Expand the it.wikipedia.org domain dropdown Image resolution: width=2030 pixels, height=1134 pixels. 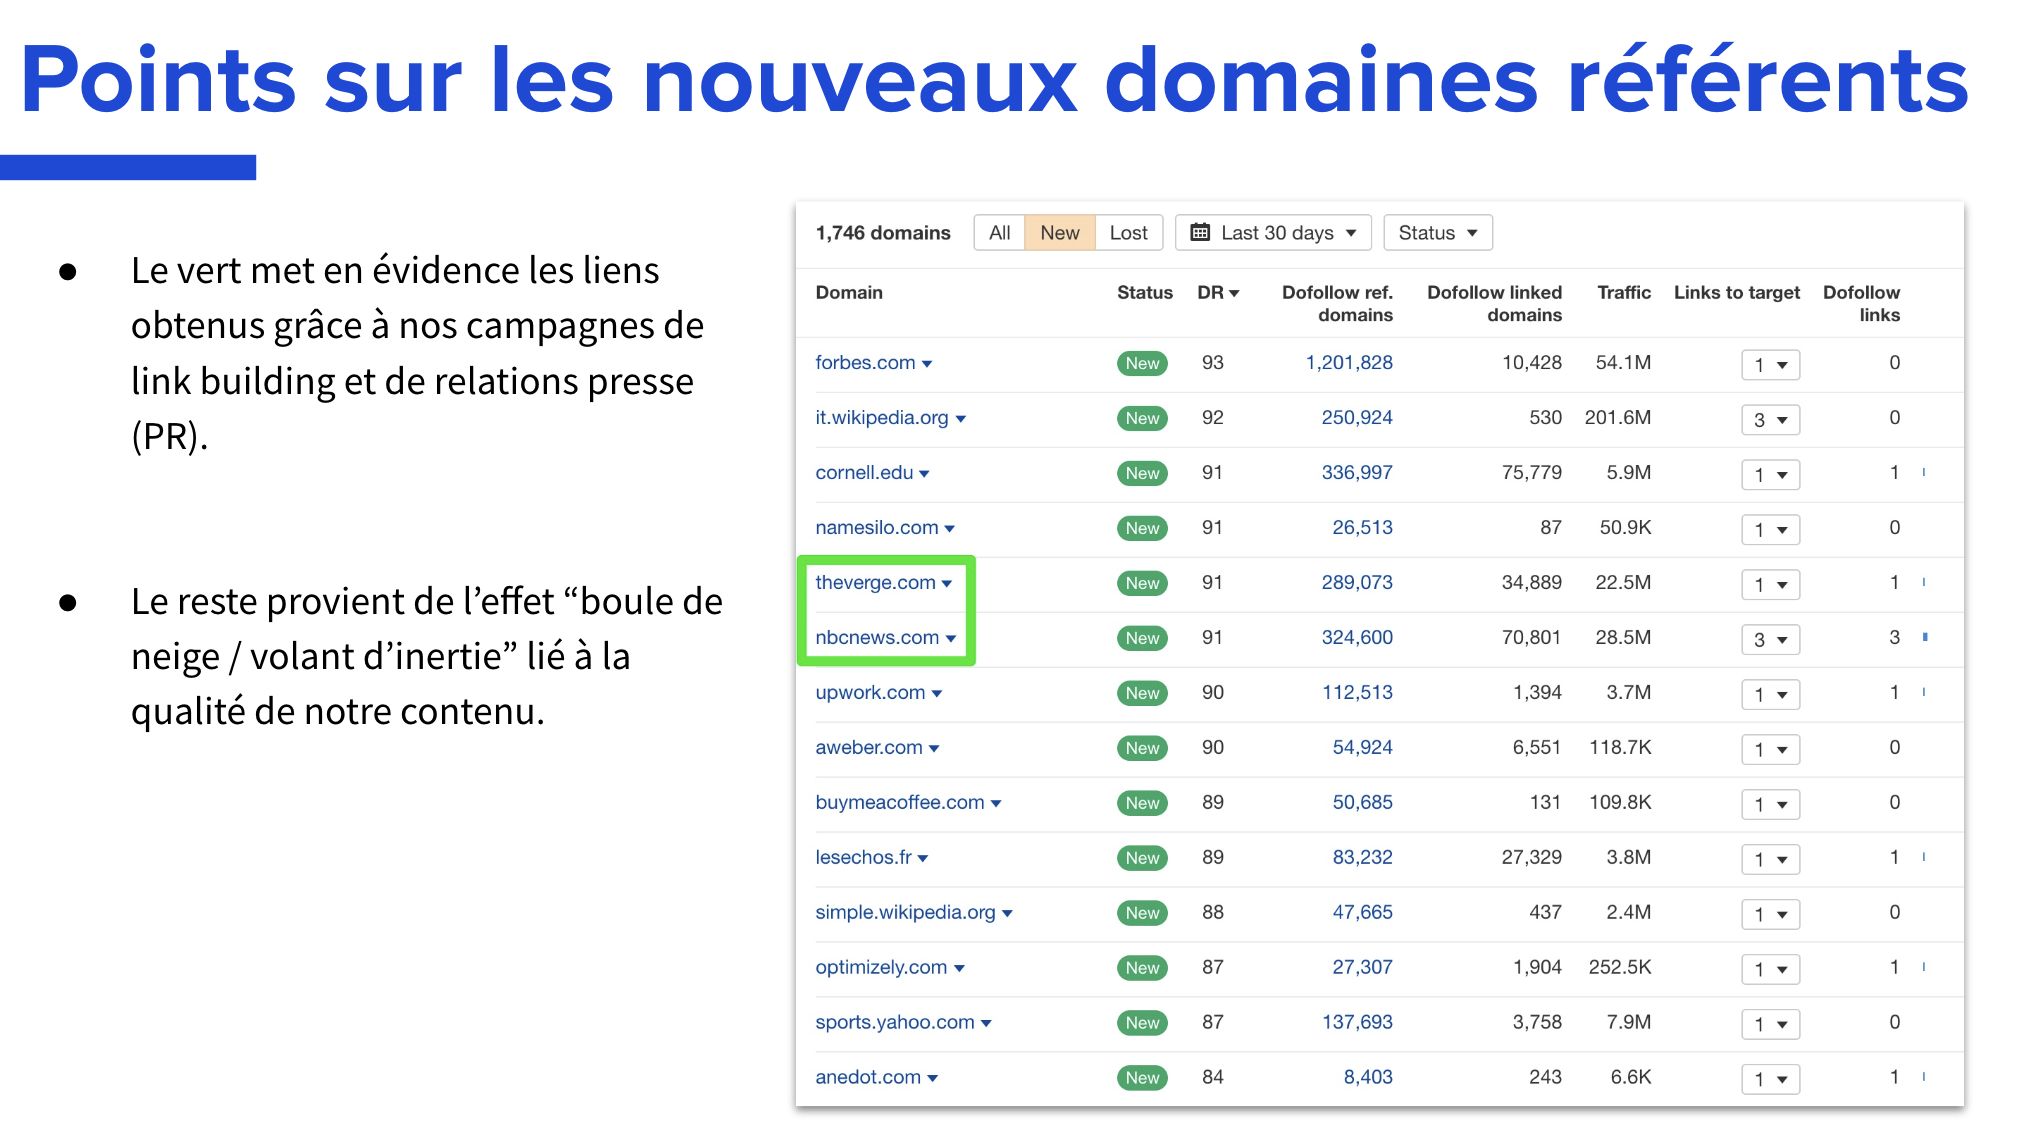pos(961,418)
